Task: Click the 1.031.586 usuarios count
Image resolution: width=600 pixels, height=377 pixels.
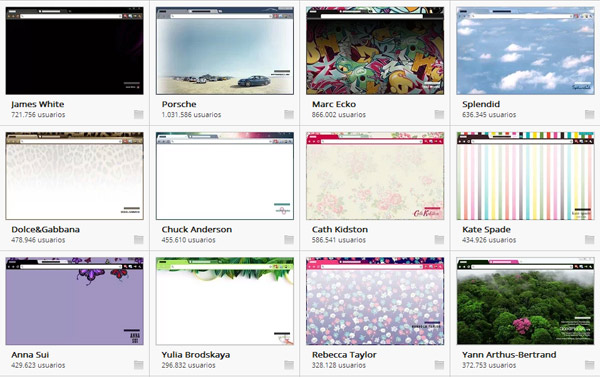Action: coord(191,114)
